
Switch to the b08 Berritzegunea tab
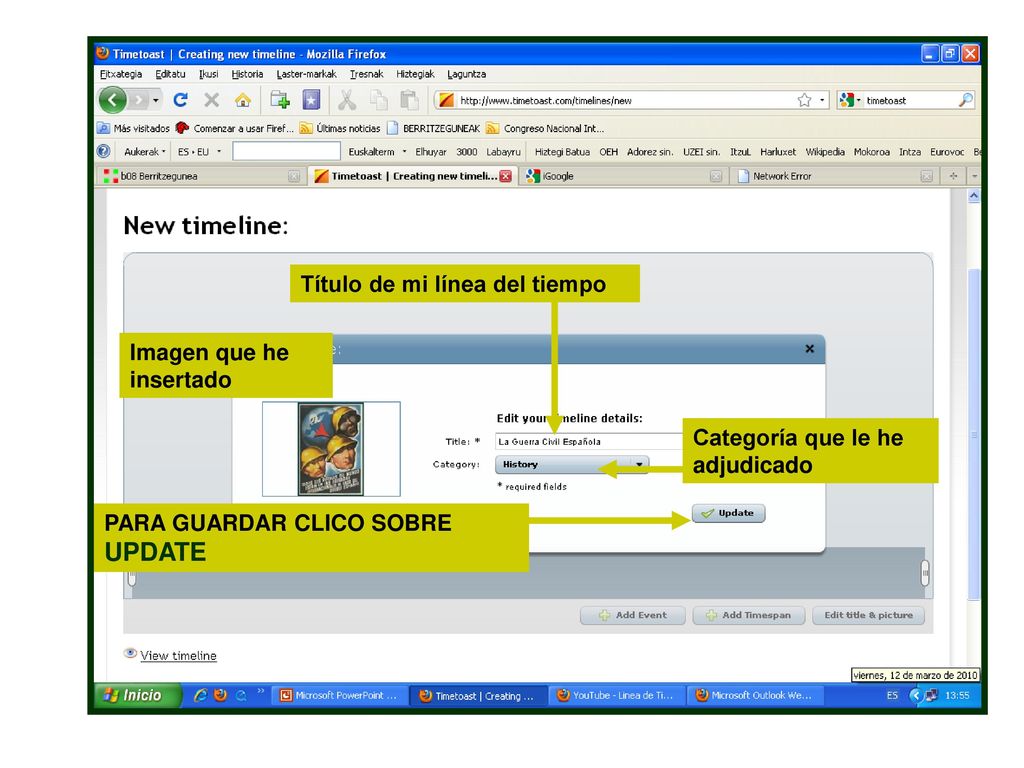pyautogui.click(x=201, y=176)
